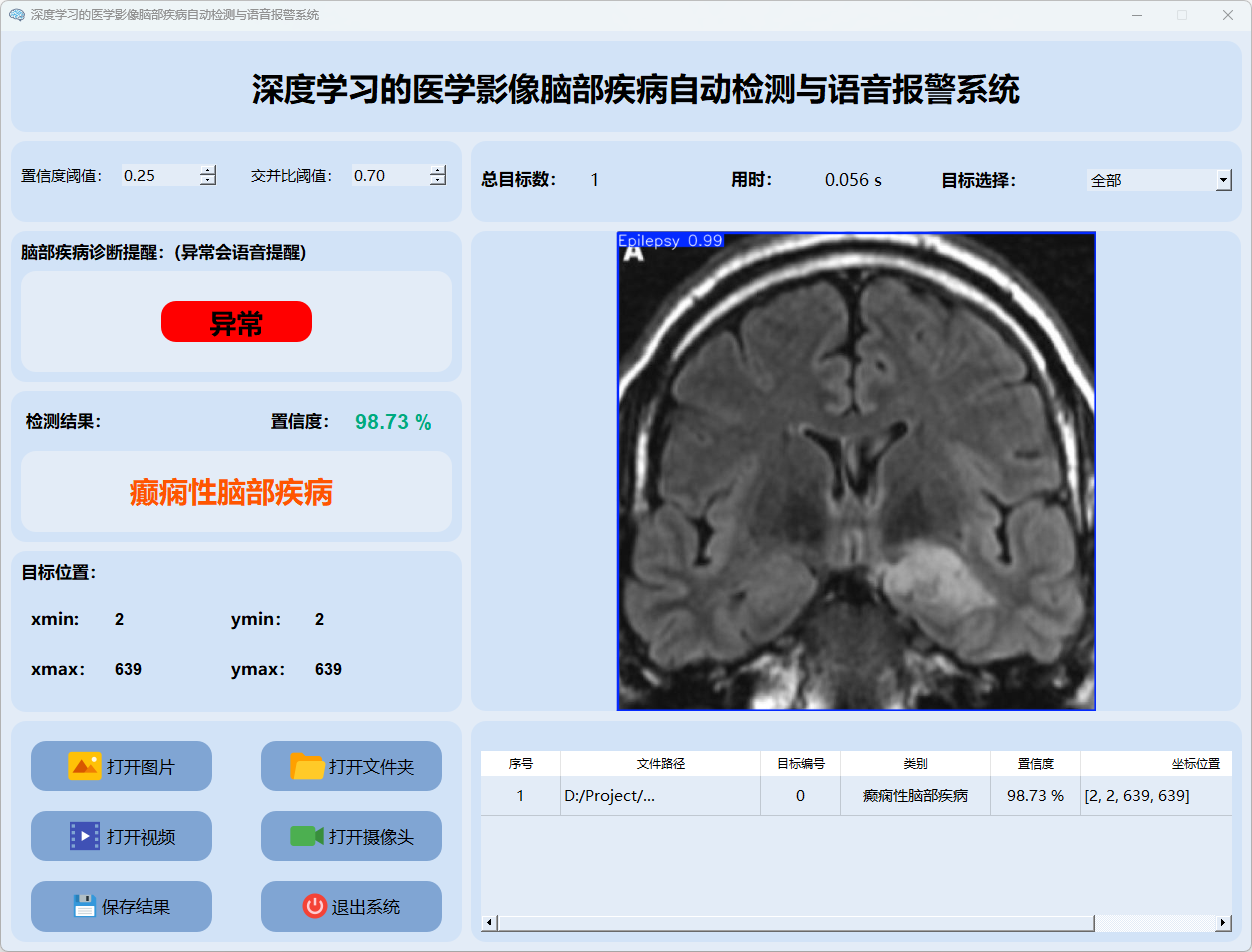Click the film icon on 打开视频

pos(85,836)
